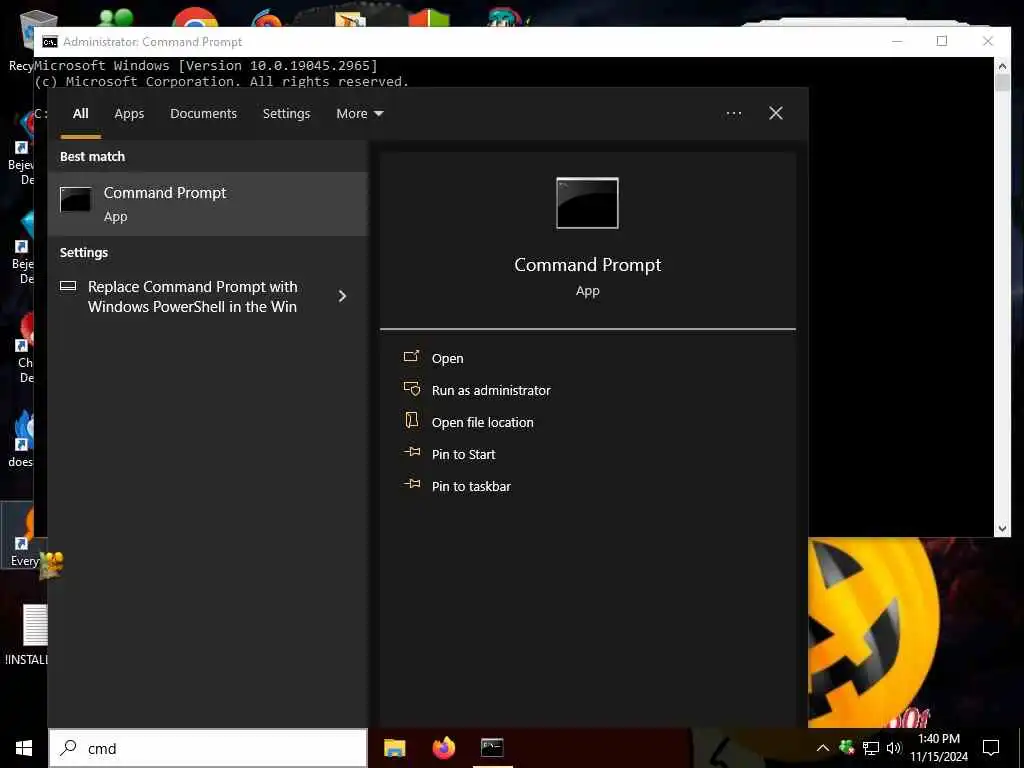Select the All search tab

coord(80,114)
